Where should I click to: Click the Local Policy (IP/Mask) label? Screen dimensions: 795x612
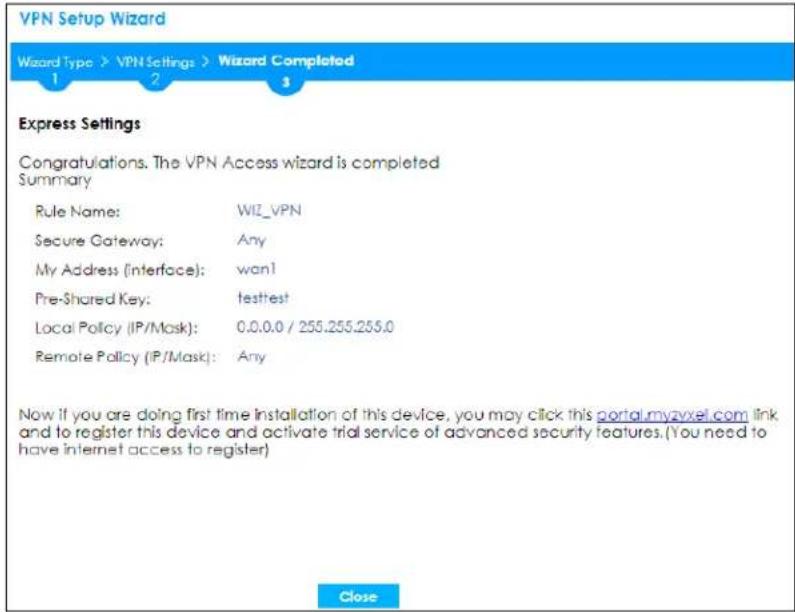[x=116, y=328]
